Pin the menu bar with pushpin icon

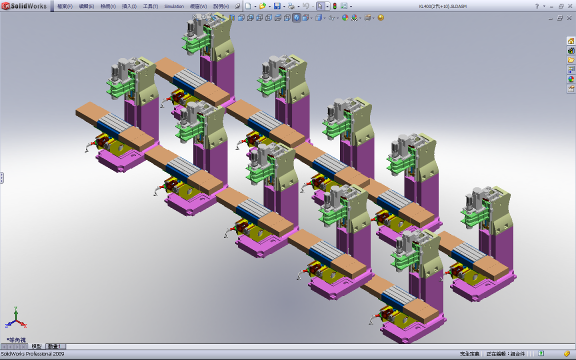point(237,6)
